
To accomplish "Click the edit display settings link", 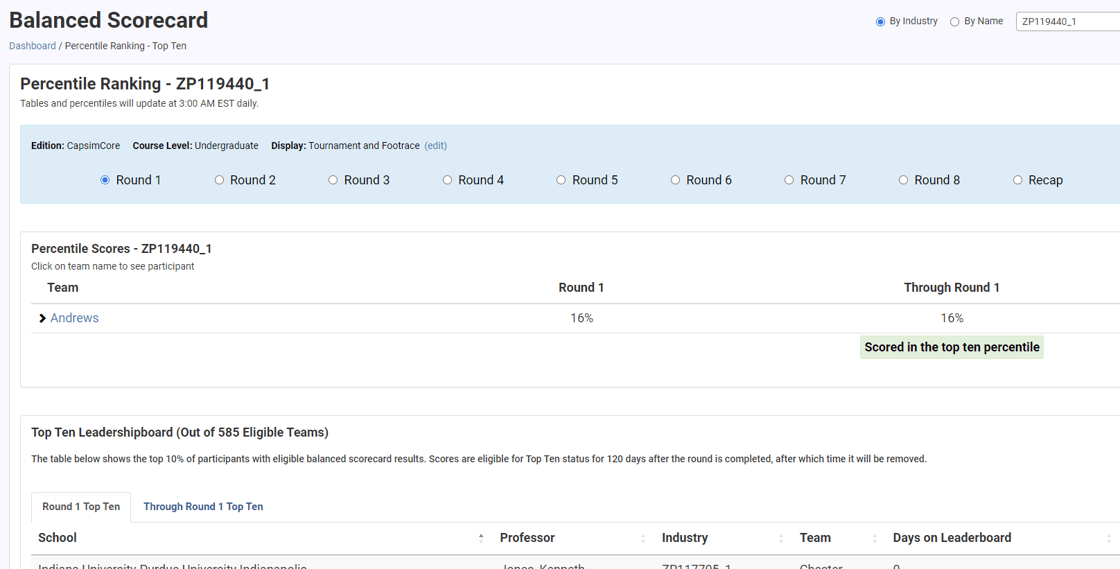I will point(435,146).
